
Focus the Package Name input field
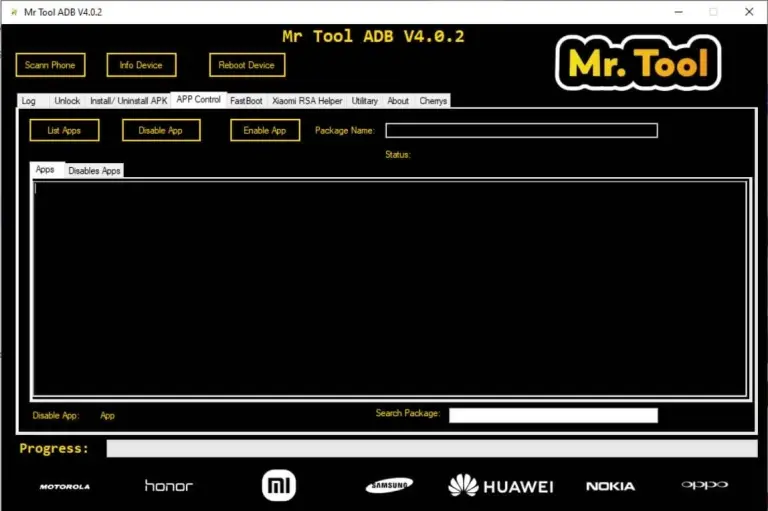pyautogui.click(x=522, y=130)
